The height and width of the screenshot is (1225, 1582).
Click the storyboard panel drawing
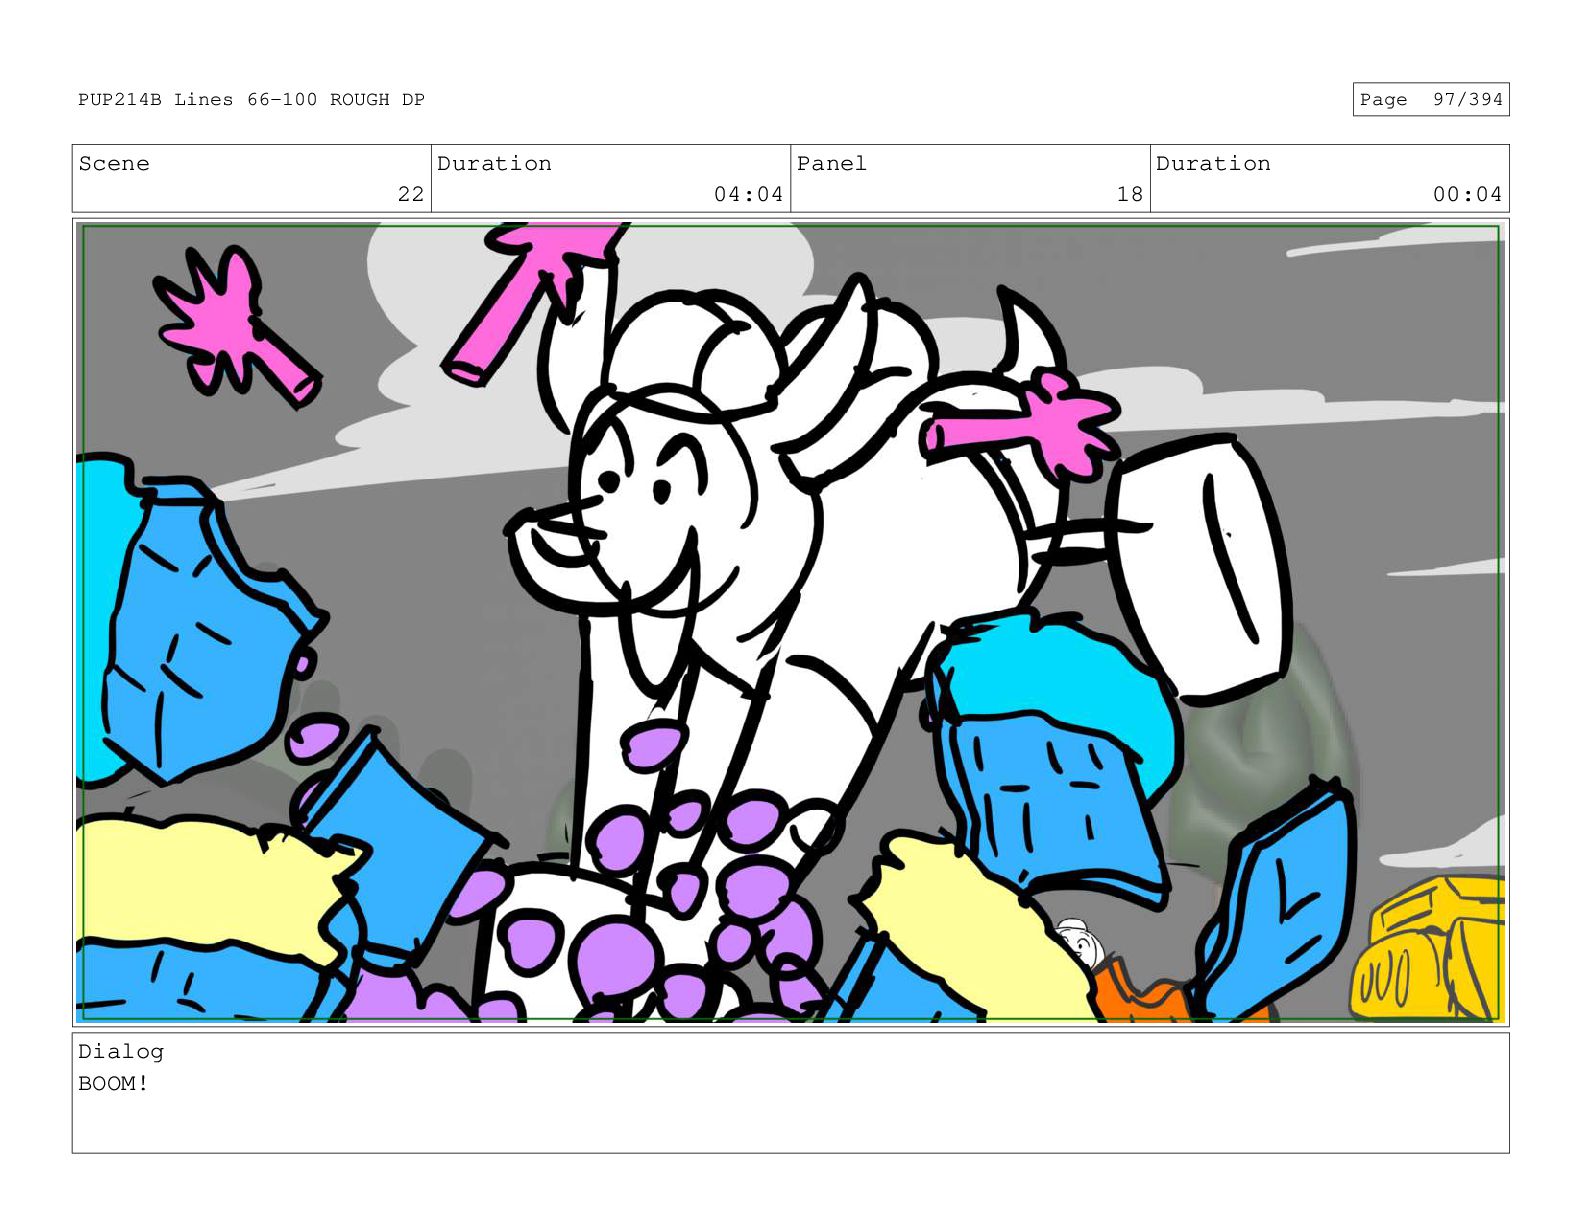pos(790,622)
